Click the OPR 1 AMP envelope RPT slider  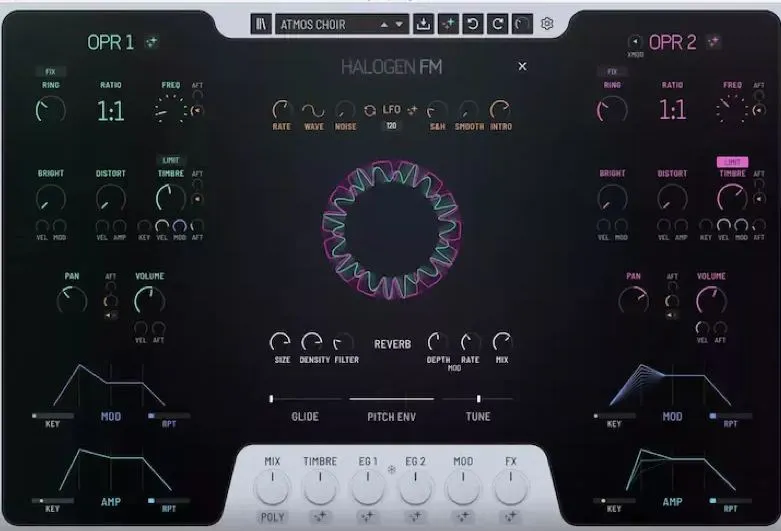click(169, 501)
